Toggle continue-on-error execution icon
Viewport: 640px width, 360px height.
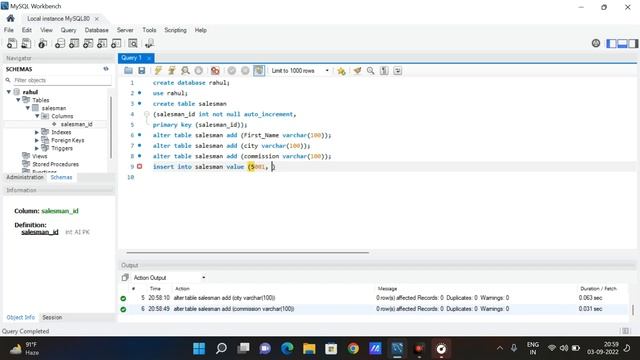tap(215, 71)
